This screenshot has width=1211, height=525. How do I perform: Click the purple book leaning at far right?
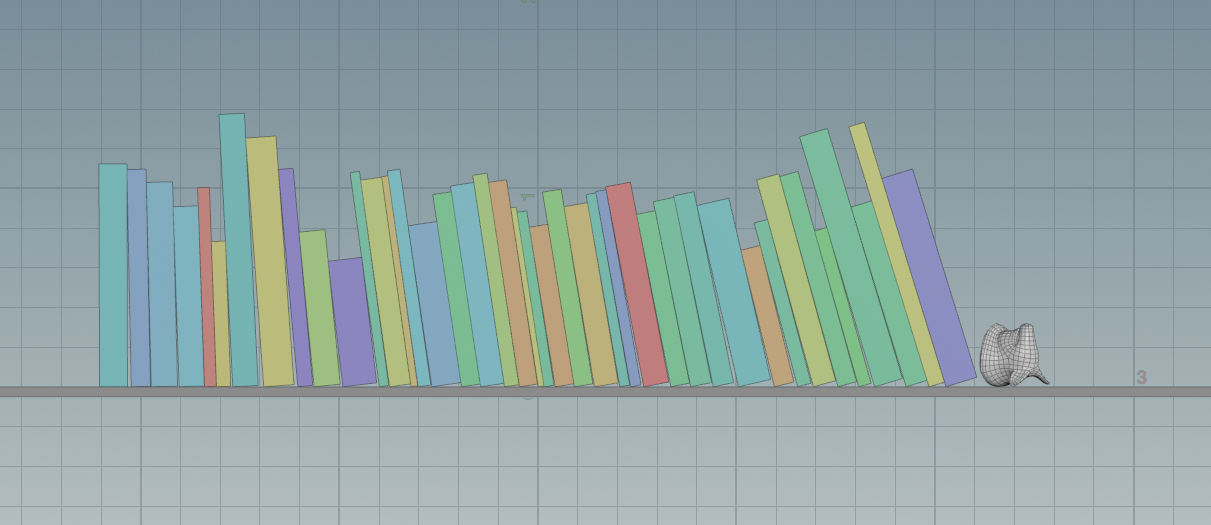point(928,280)
